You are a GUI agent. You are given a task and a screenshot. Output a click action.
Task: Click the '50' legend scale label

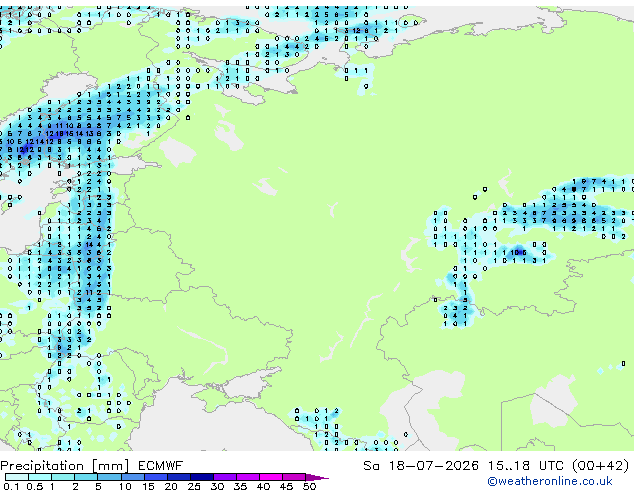point(309,486)
